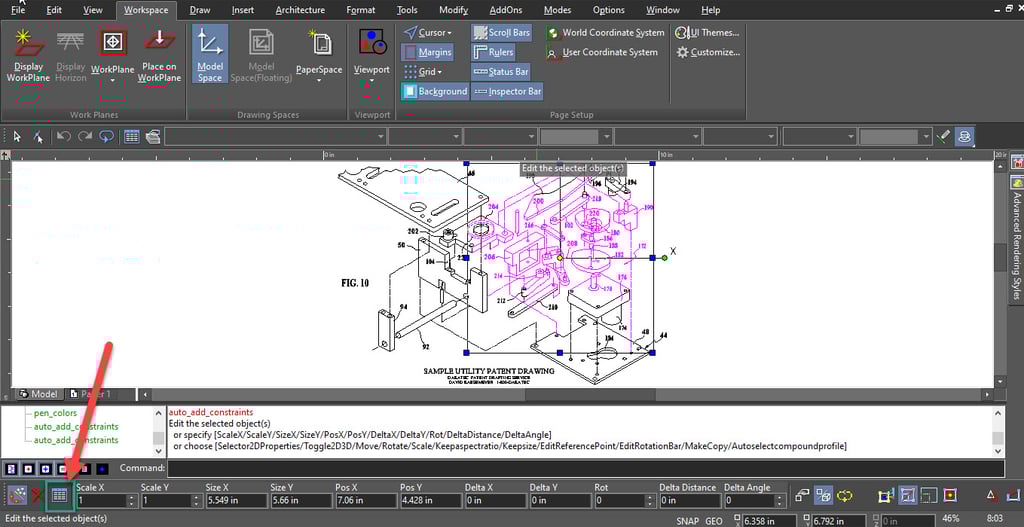
Task: Toggle Inspector Bar display
Action: point(507,91)
